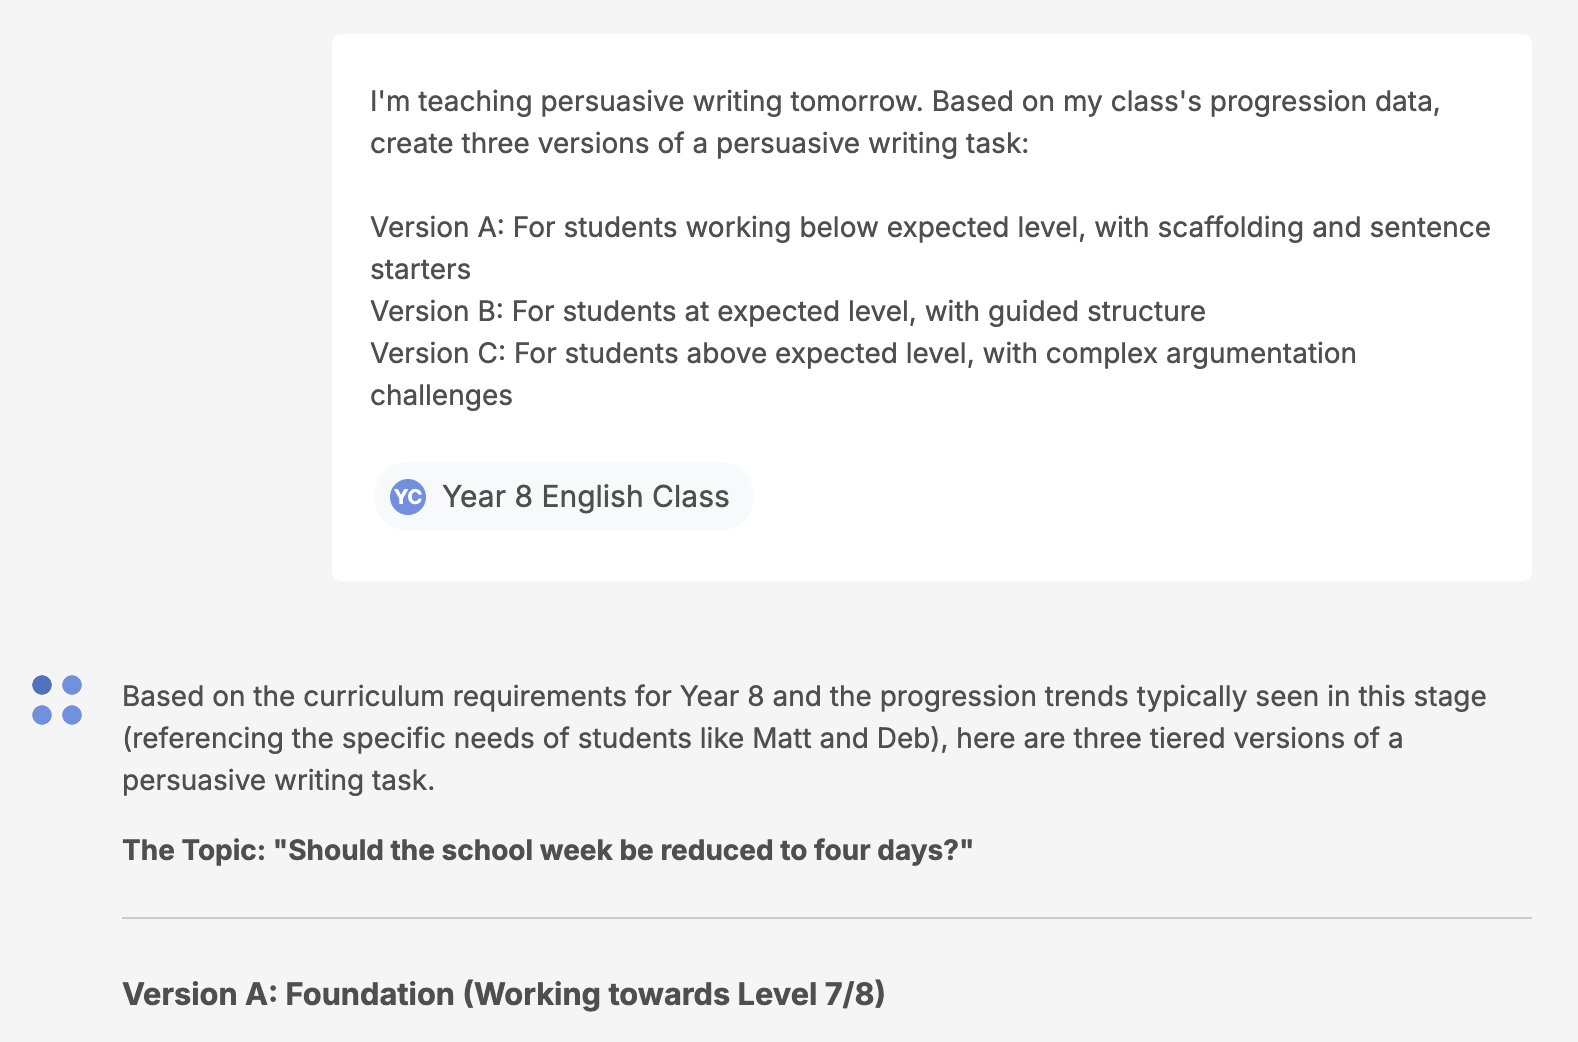Click the four-dot assistant logo
Screen dimensions: 1578x1042
coord(57,700)
